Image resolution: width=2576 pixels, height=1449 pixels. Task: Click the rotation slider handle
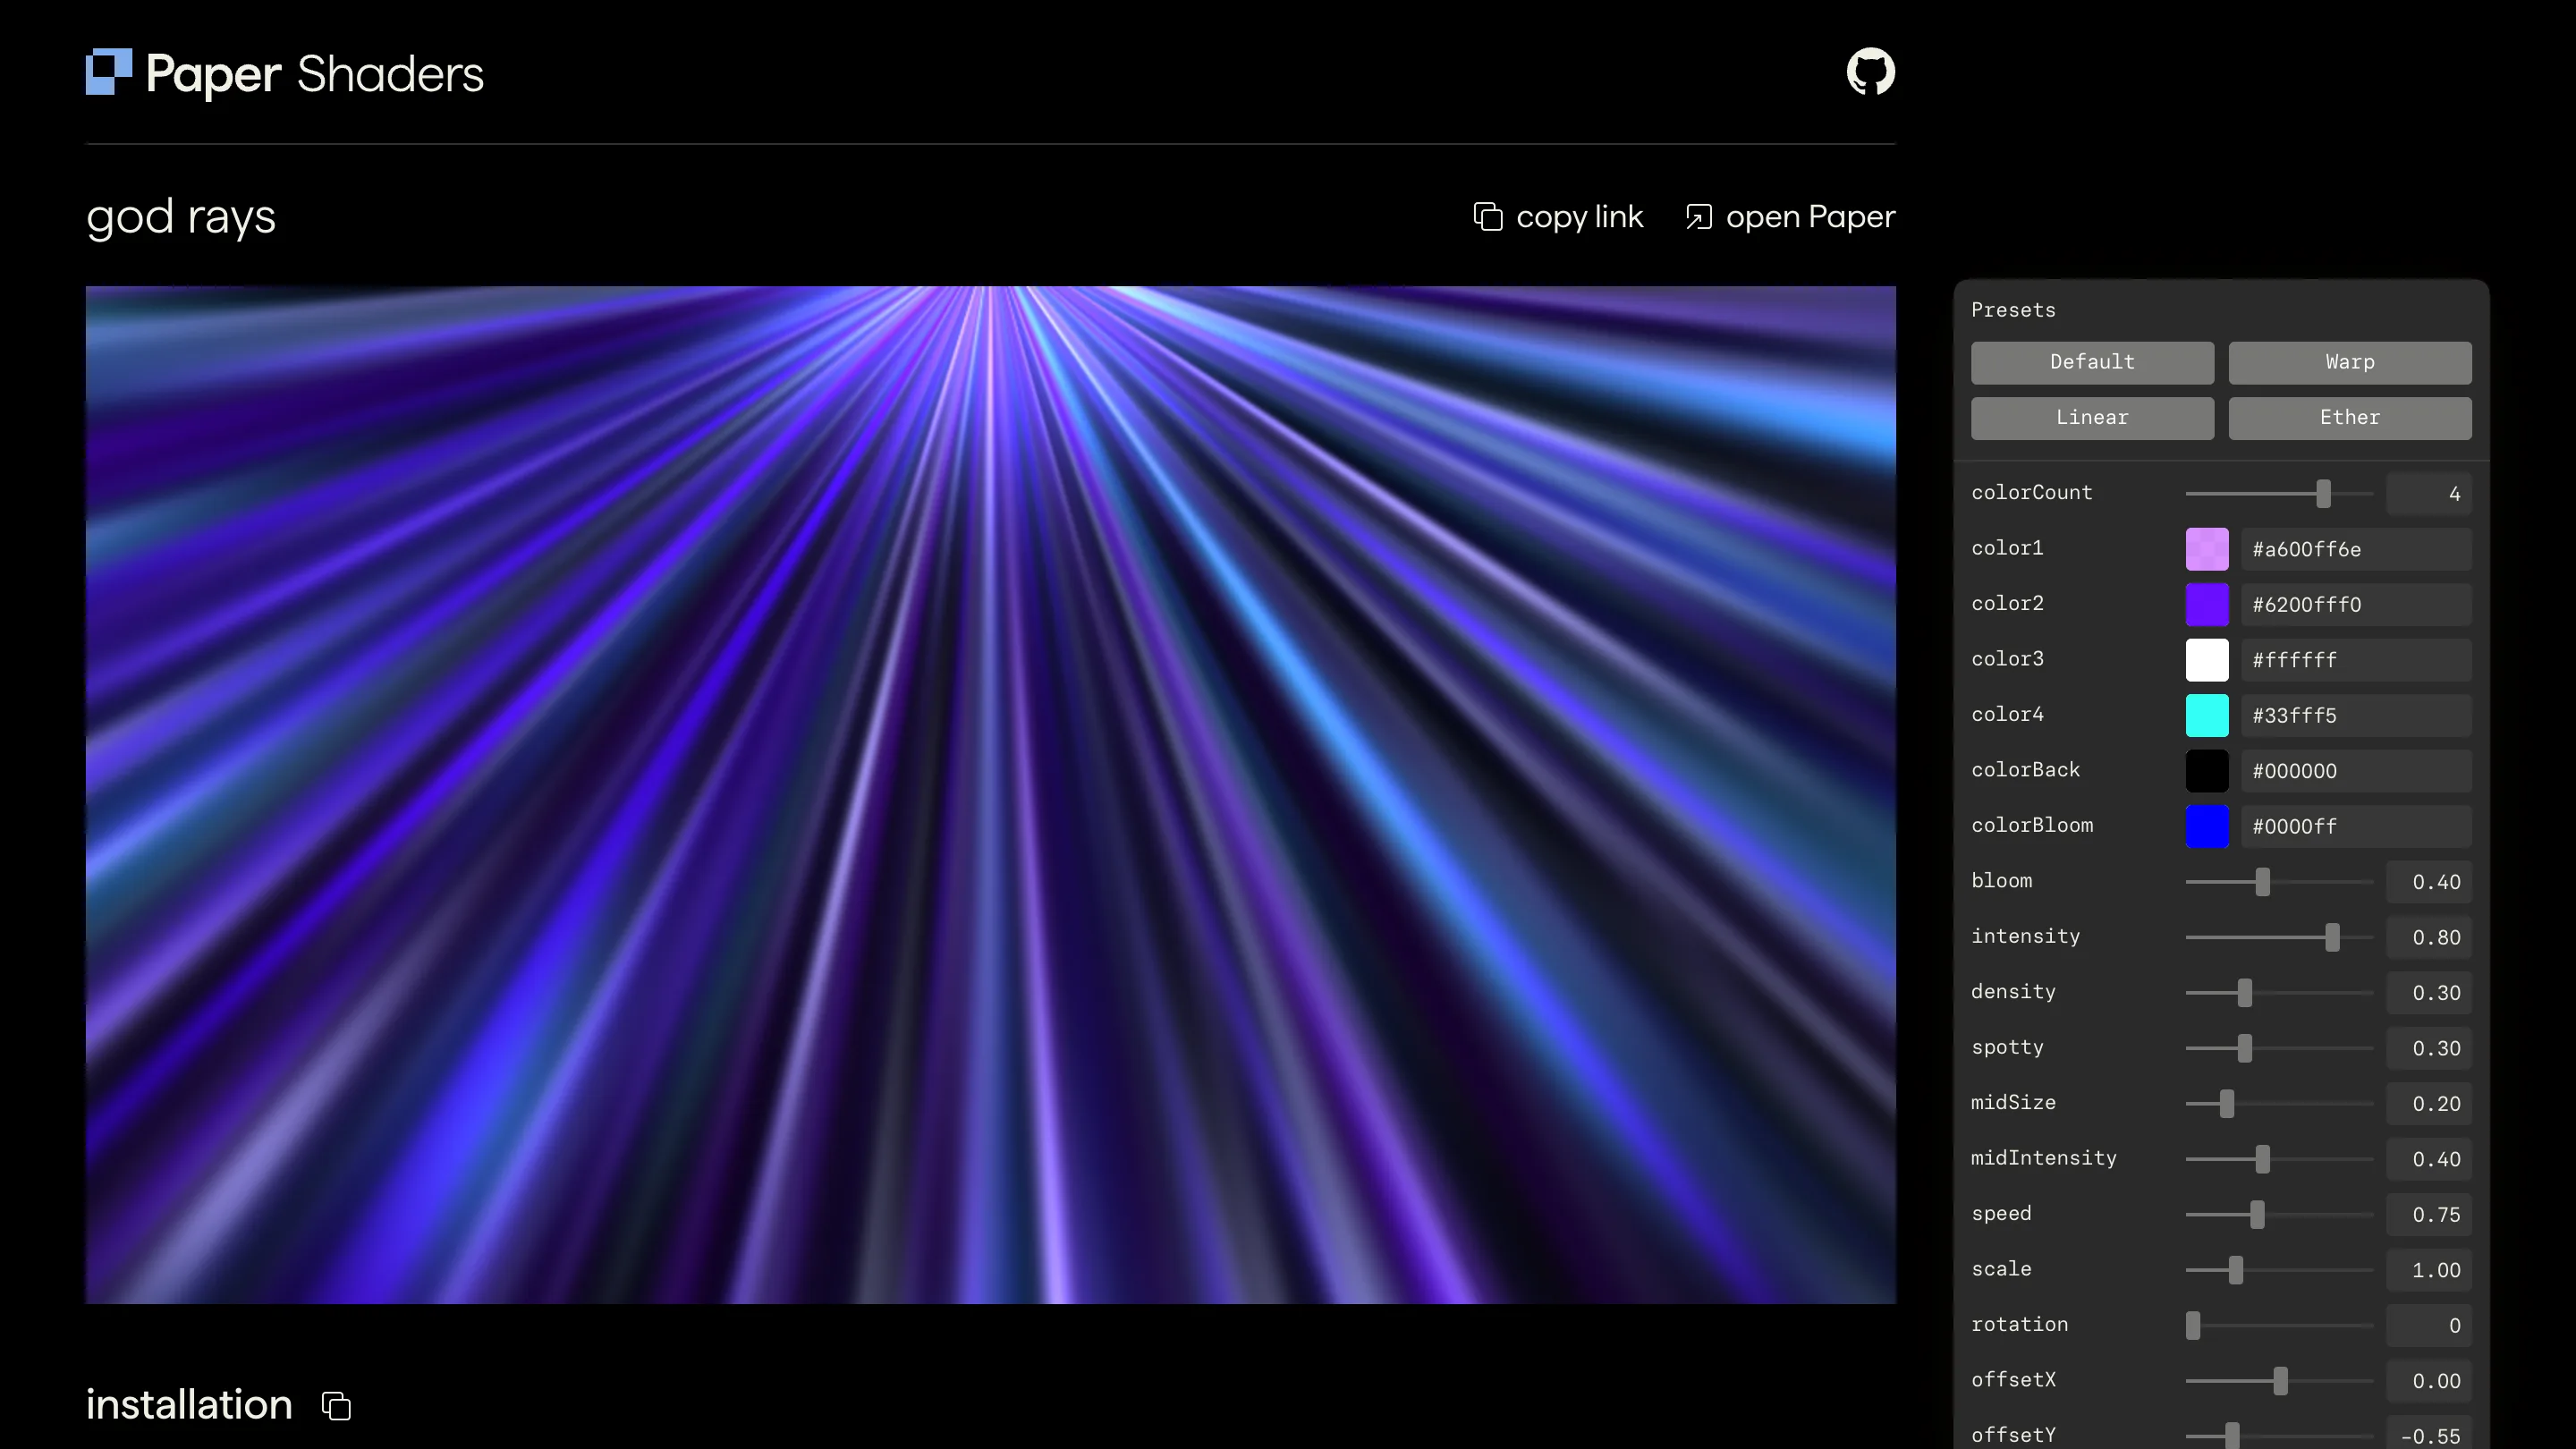[x=2193, y=1326]
